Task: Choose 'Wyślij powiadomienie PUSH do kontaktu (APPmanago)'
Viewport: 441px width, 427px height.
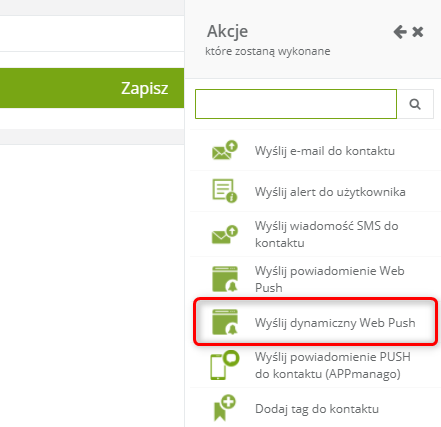Action: tap(333, 365)
